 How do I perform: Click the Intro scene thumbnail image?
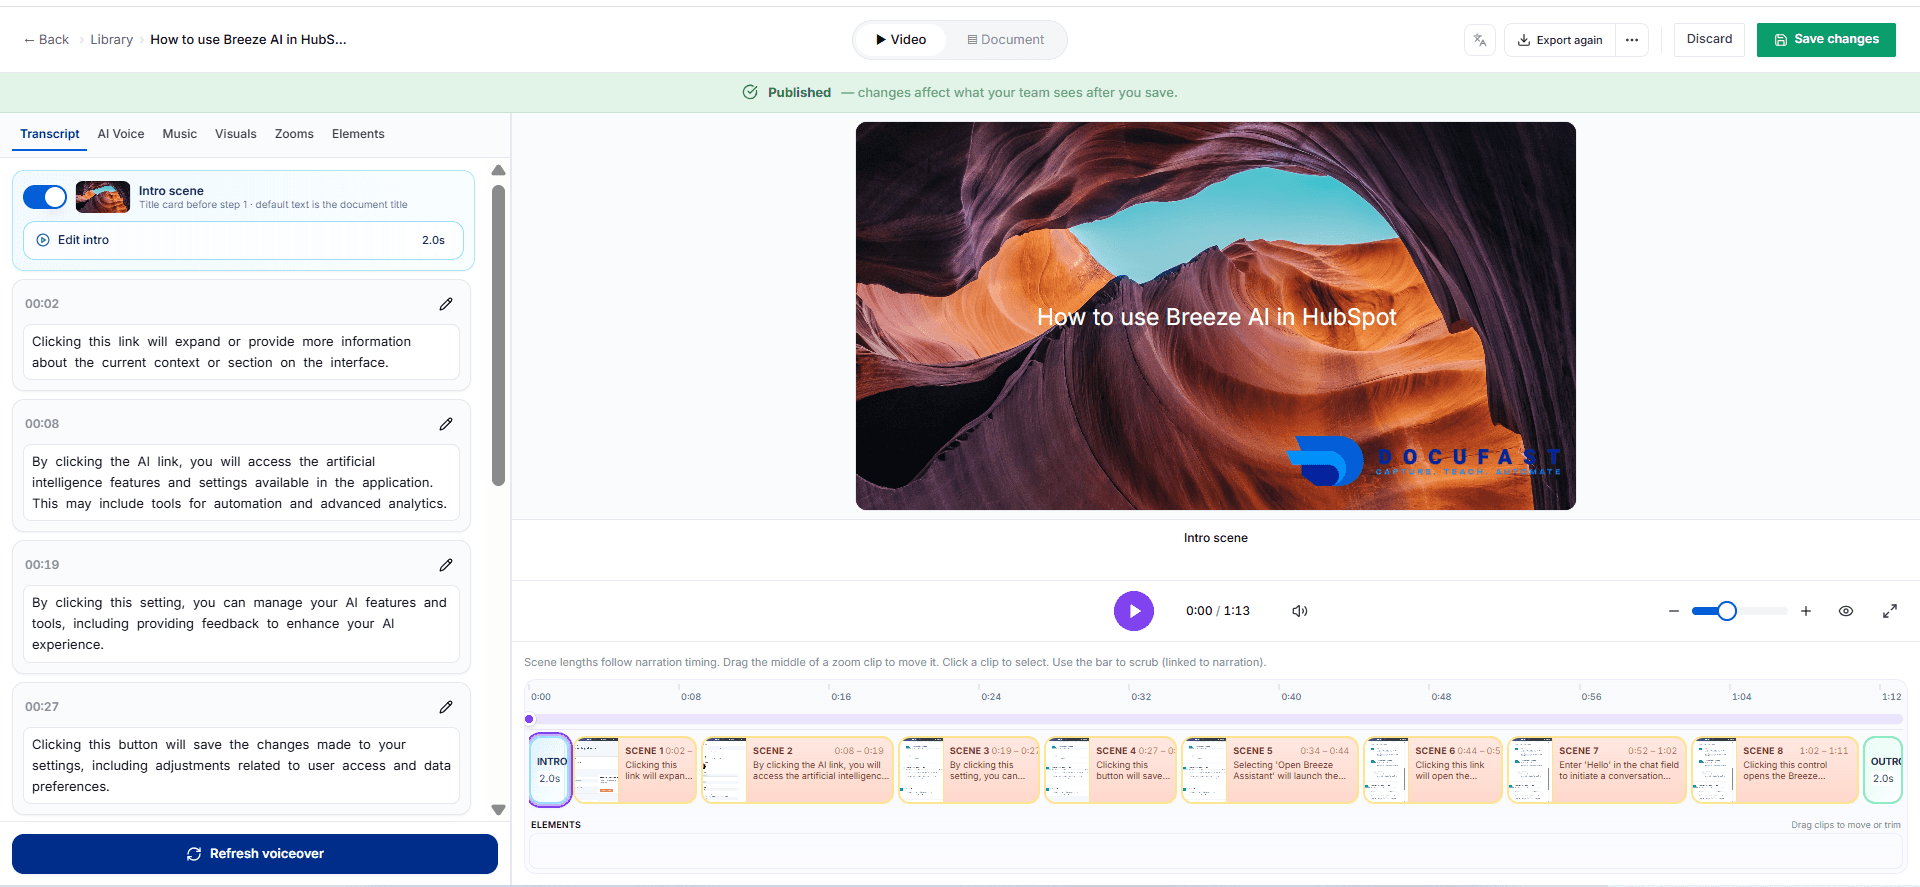pyautogui.click(x=103, y=197)
